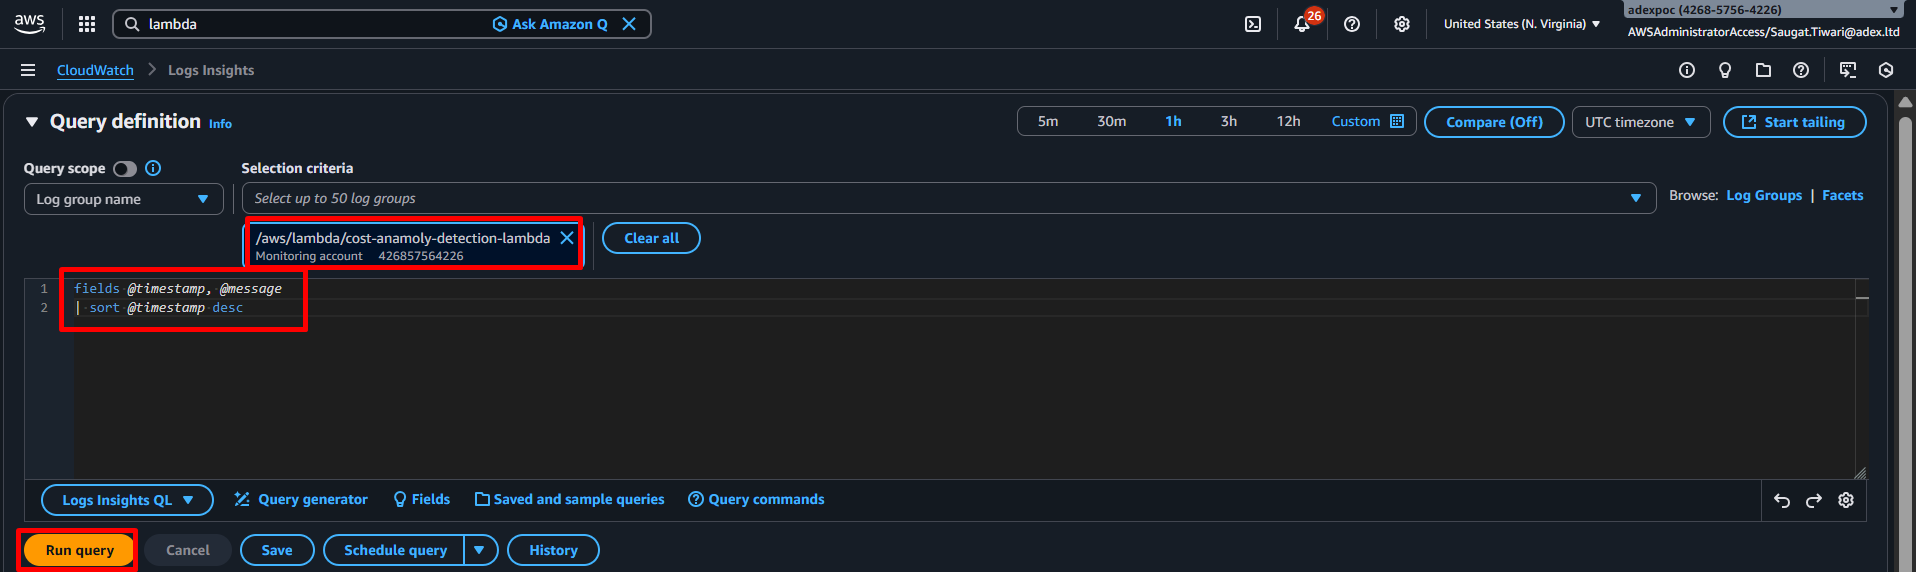
Task: Collapse the Query definition section
Action: tap(32, 122)
